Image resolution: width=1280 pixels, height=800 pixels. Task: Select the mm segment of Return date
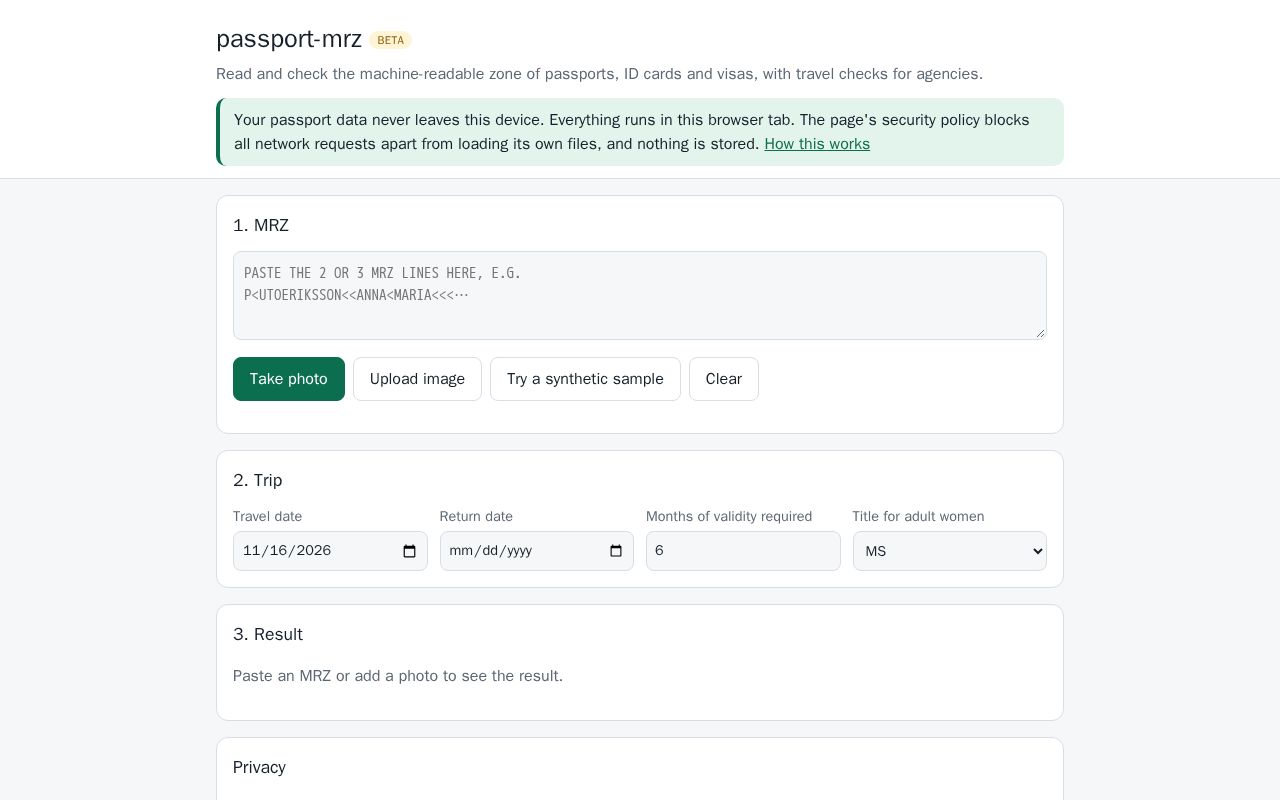[461, 551]
